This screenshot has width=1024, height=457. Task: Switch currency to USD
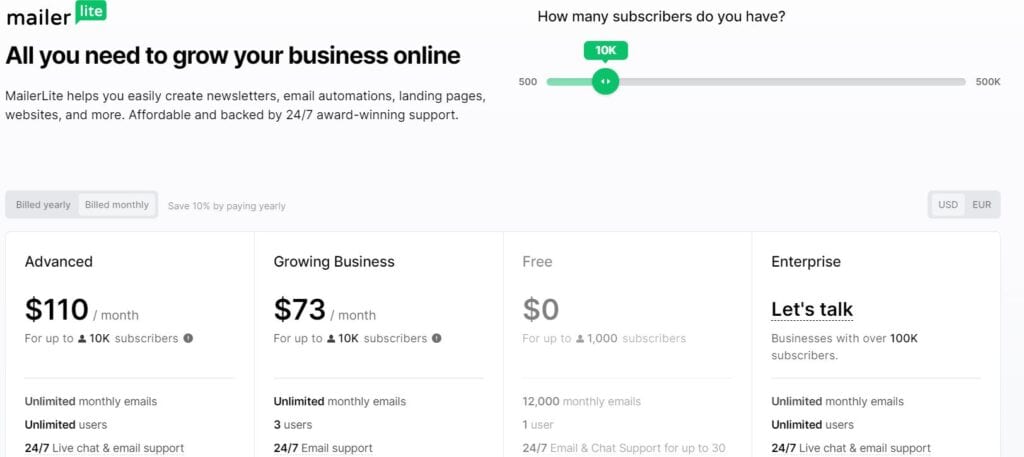pos(948,205)
